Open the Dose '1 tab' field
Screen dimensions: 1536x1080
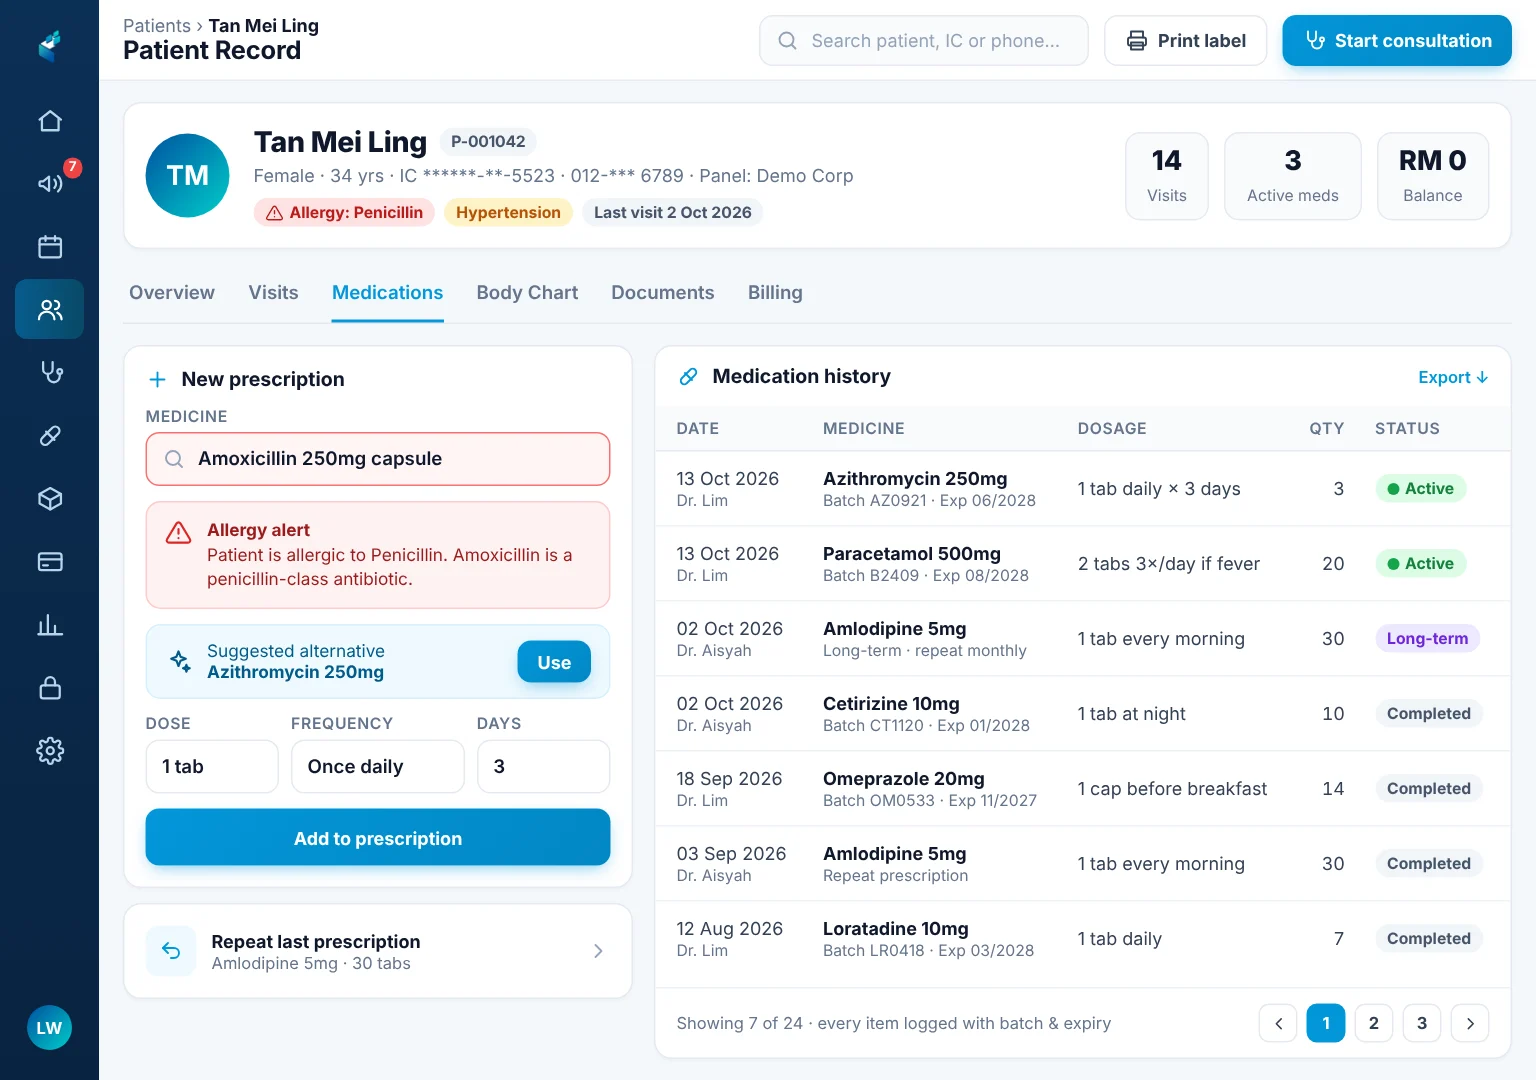(x=212, y=766)
